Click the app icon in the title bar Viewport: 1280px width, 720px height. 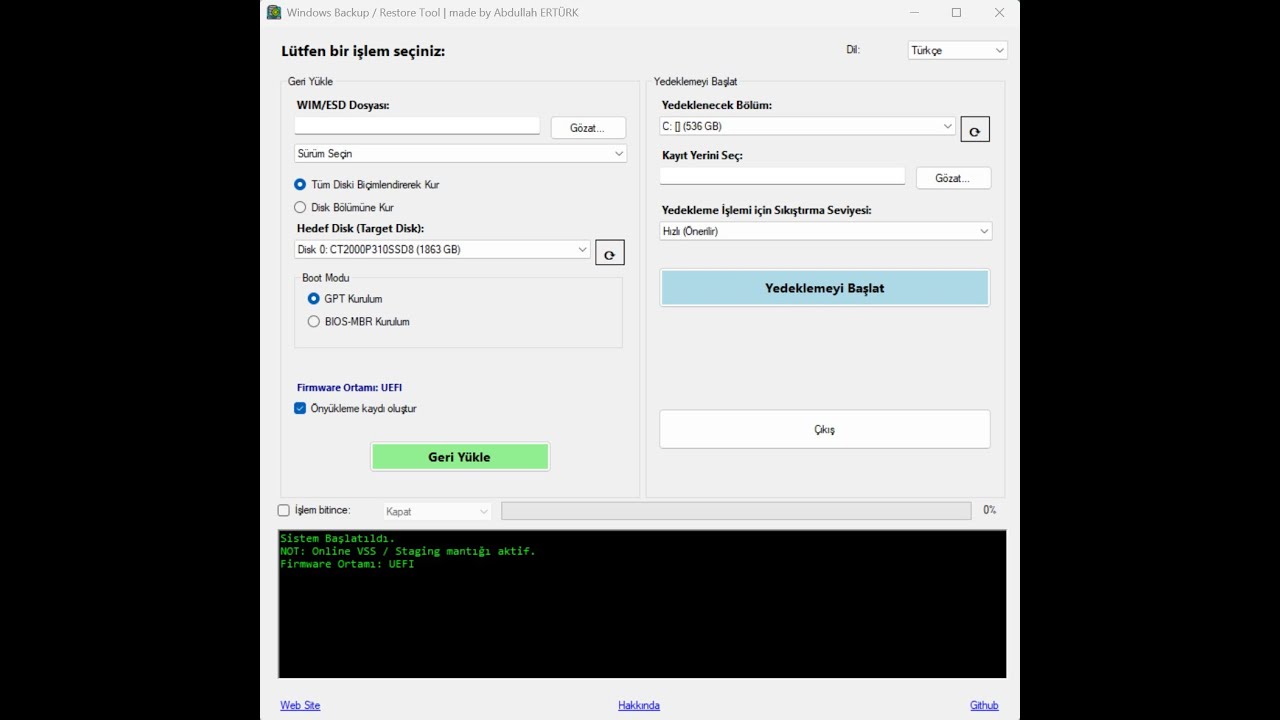[274, 12]
